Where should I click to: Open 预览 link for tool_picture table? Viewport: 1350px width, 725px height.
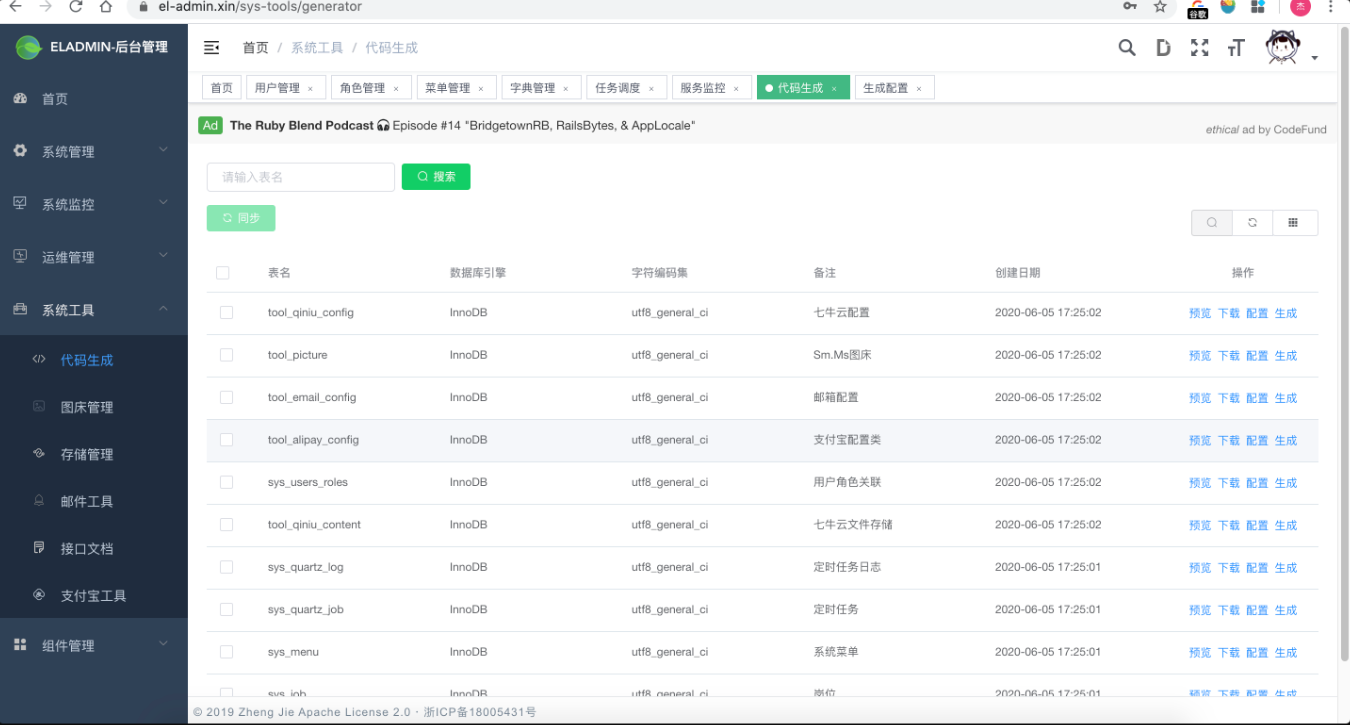pos(1199,355)
